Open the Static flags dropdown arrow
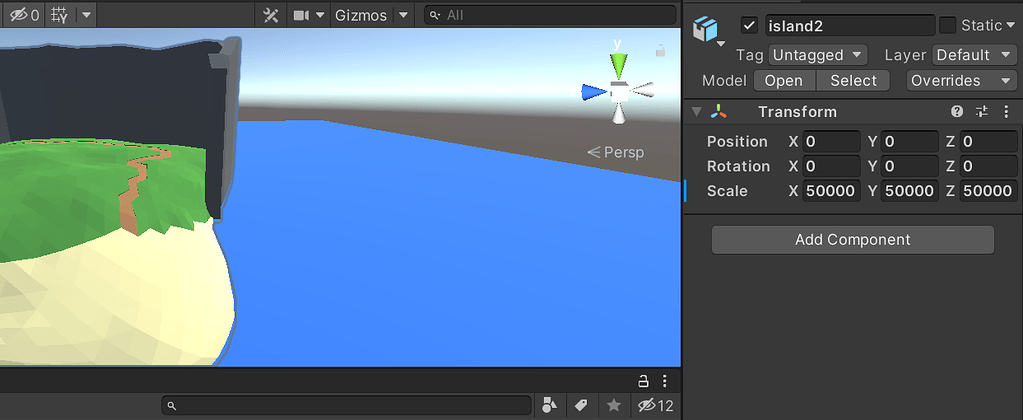The height and width of the screenshot is (420, 1023). tap(1011, 25)
